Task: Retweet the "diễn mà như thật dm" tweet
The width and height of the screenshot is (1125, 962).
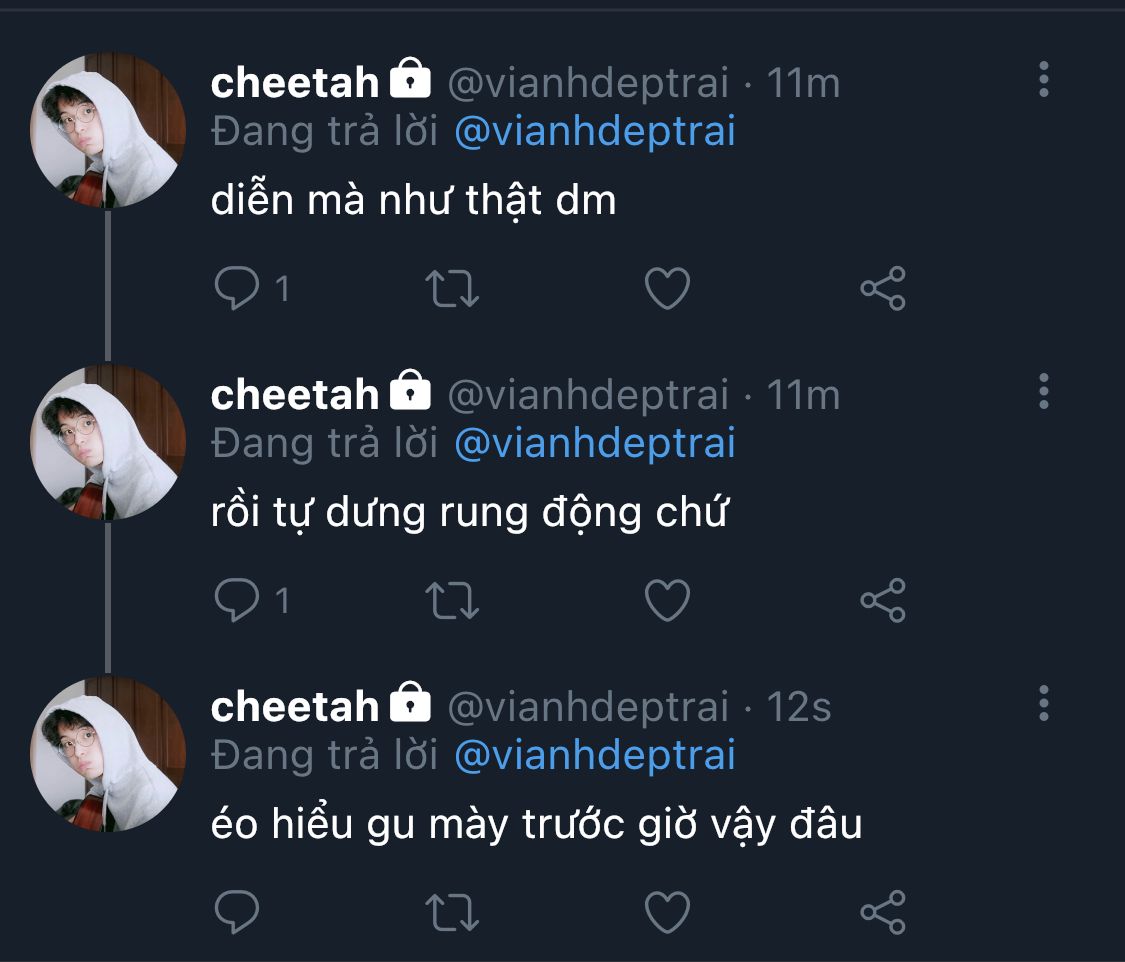Action: [x=452, y=288]
